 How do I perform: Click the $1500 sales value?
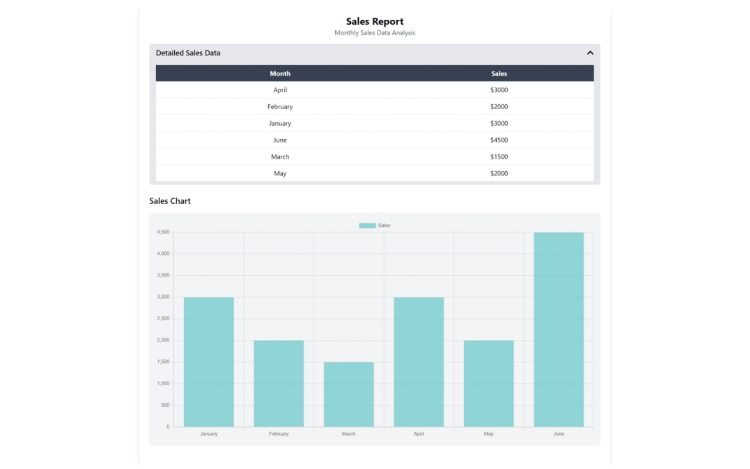[x=499, y=157]
